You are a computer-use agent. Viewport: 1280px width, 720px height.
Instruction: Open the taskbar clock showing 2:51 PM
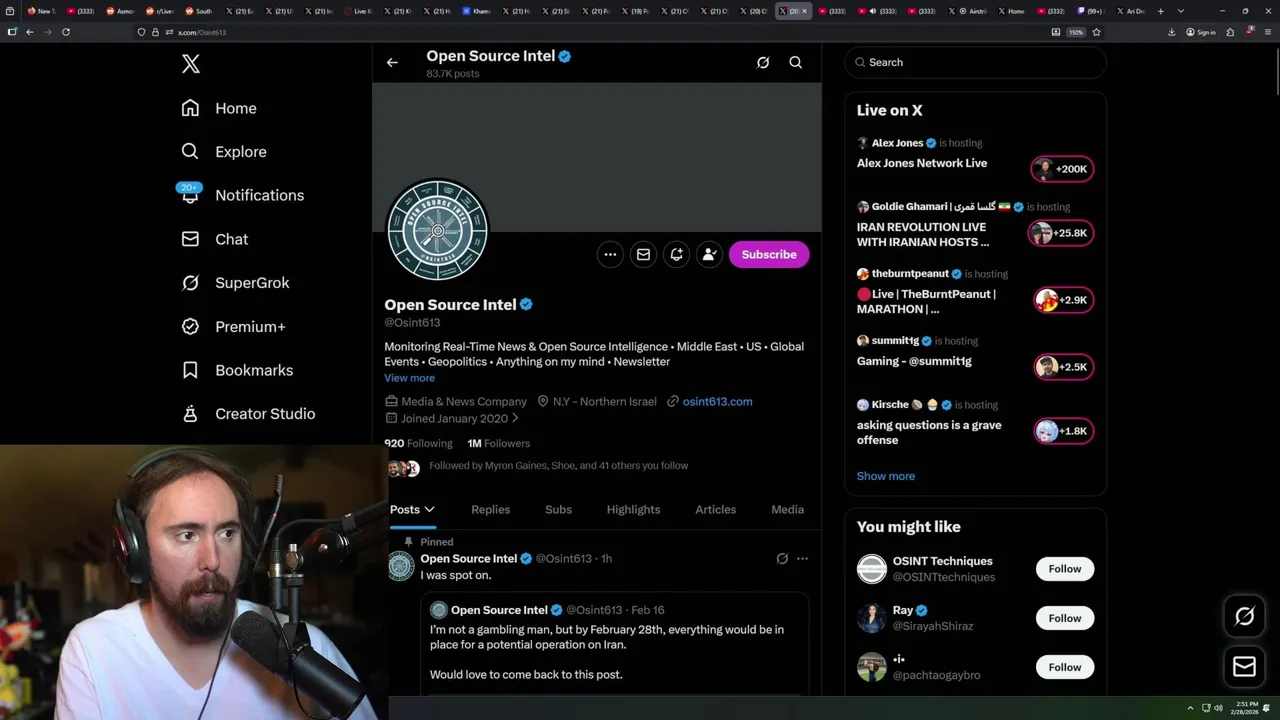(1246, 708)
